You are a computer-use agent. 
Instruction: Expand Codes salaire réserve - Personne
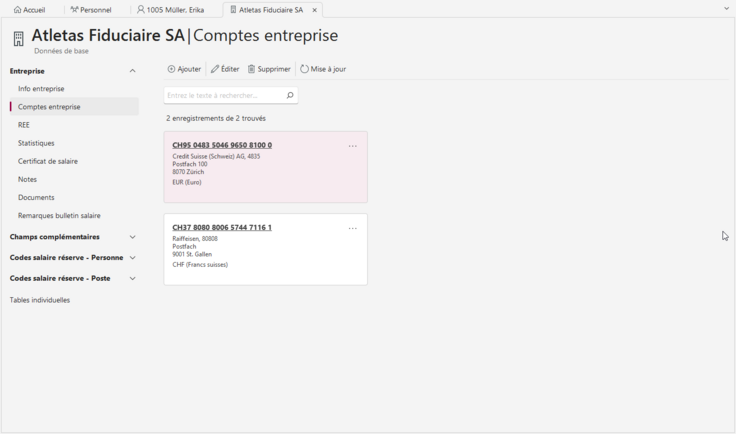coord(133,258)
